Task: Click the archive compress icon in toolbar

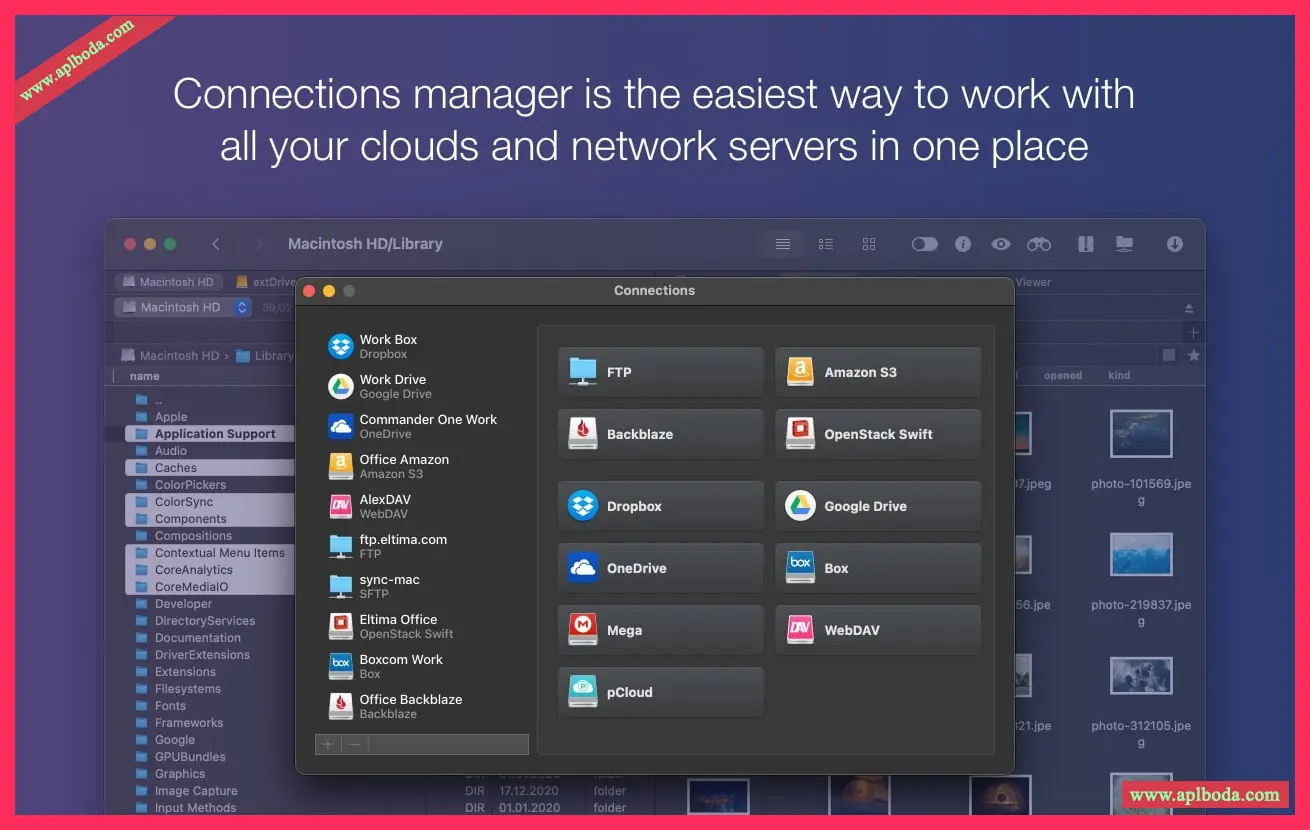Action: pyautogui.click(x=1085, y=244)
